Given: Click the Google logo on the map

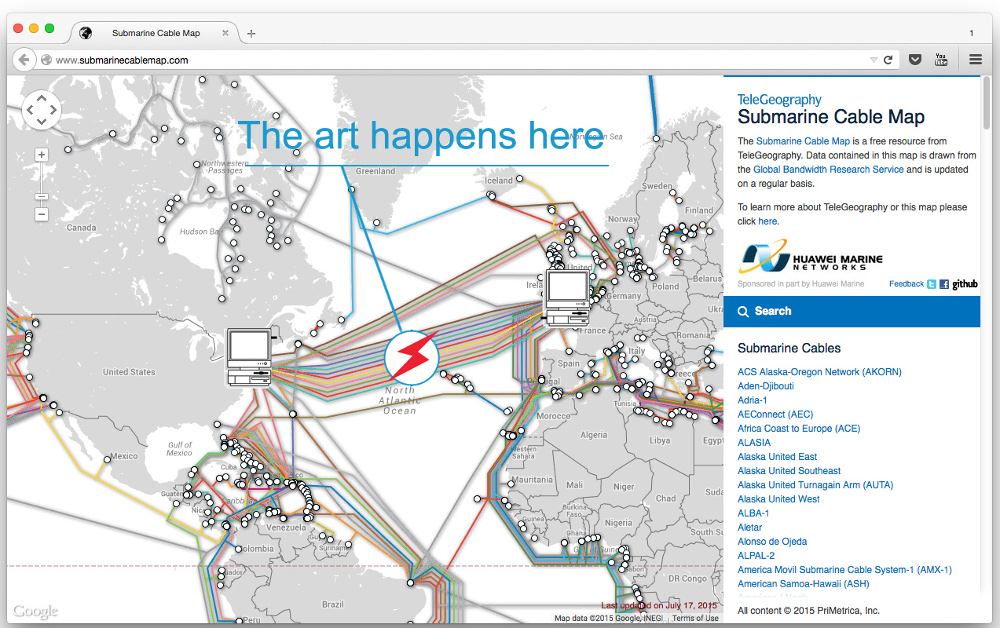Looking at the screenshot, I should (36, 611).
